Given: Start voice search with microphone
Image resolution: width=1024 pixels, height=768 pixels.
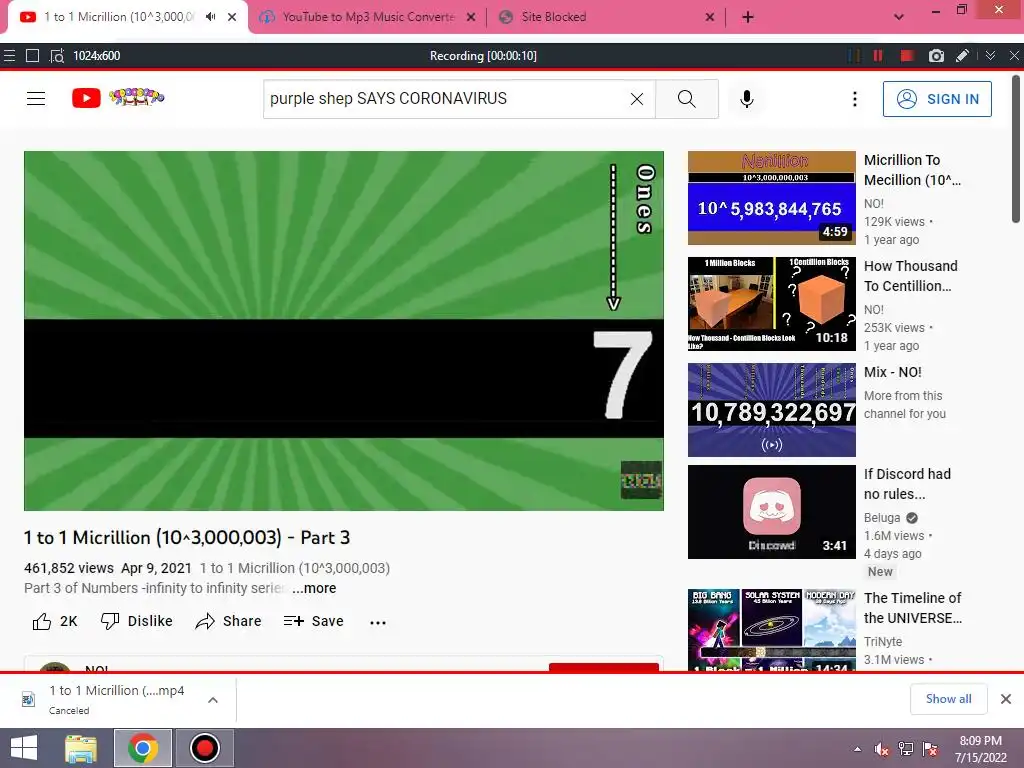Looking at the screenshot, I should [x=746, y=99].
